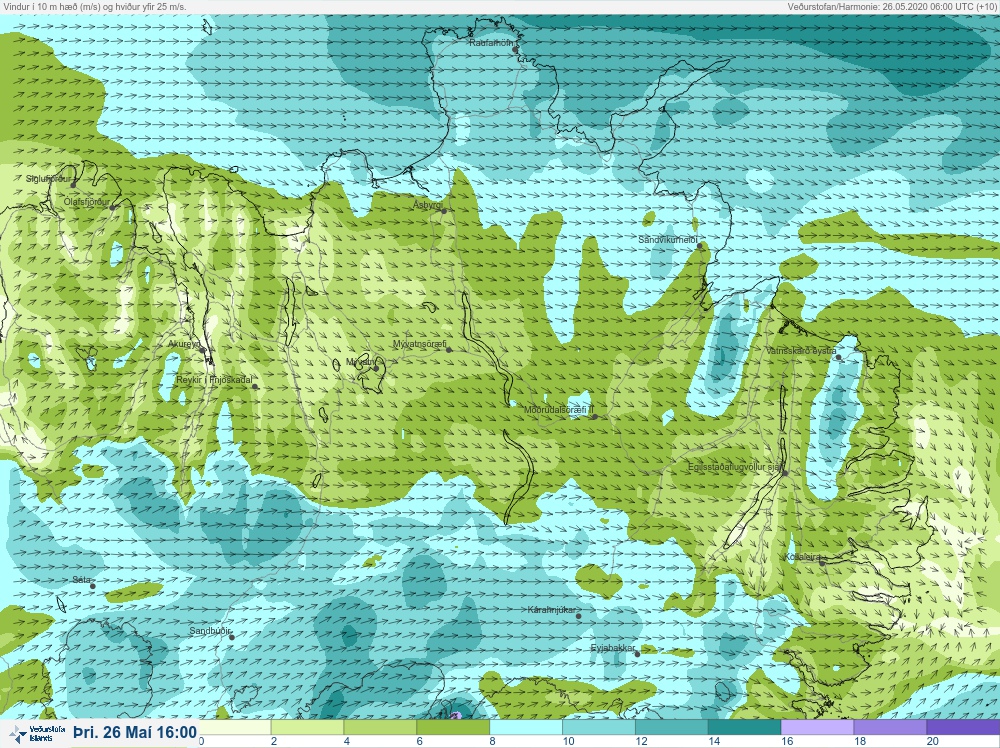Click the legend value '20'
This screenshot has height=748, width=1000.
click(x=933, y=741)
